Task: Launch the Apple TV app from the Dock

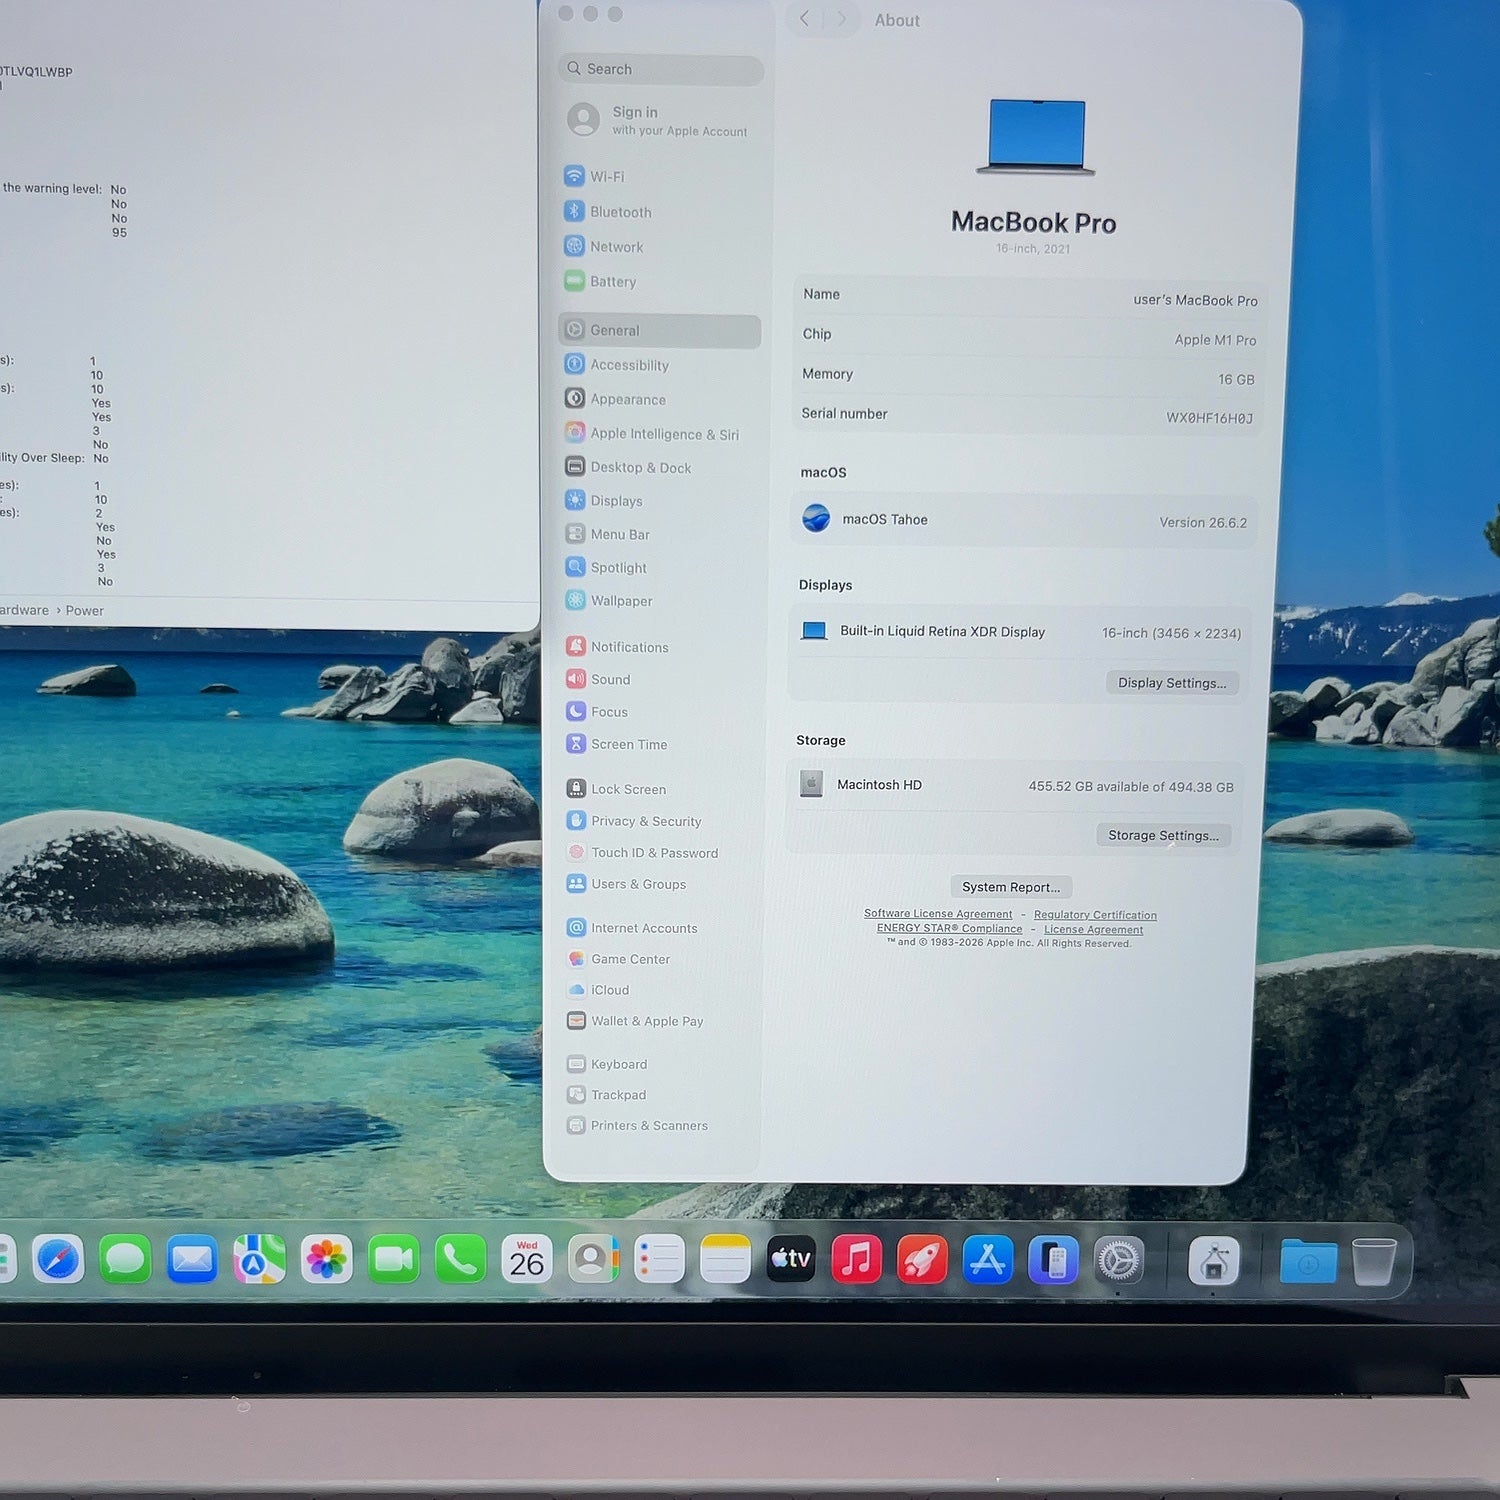Action: click(791, 1259)
